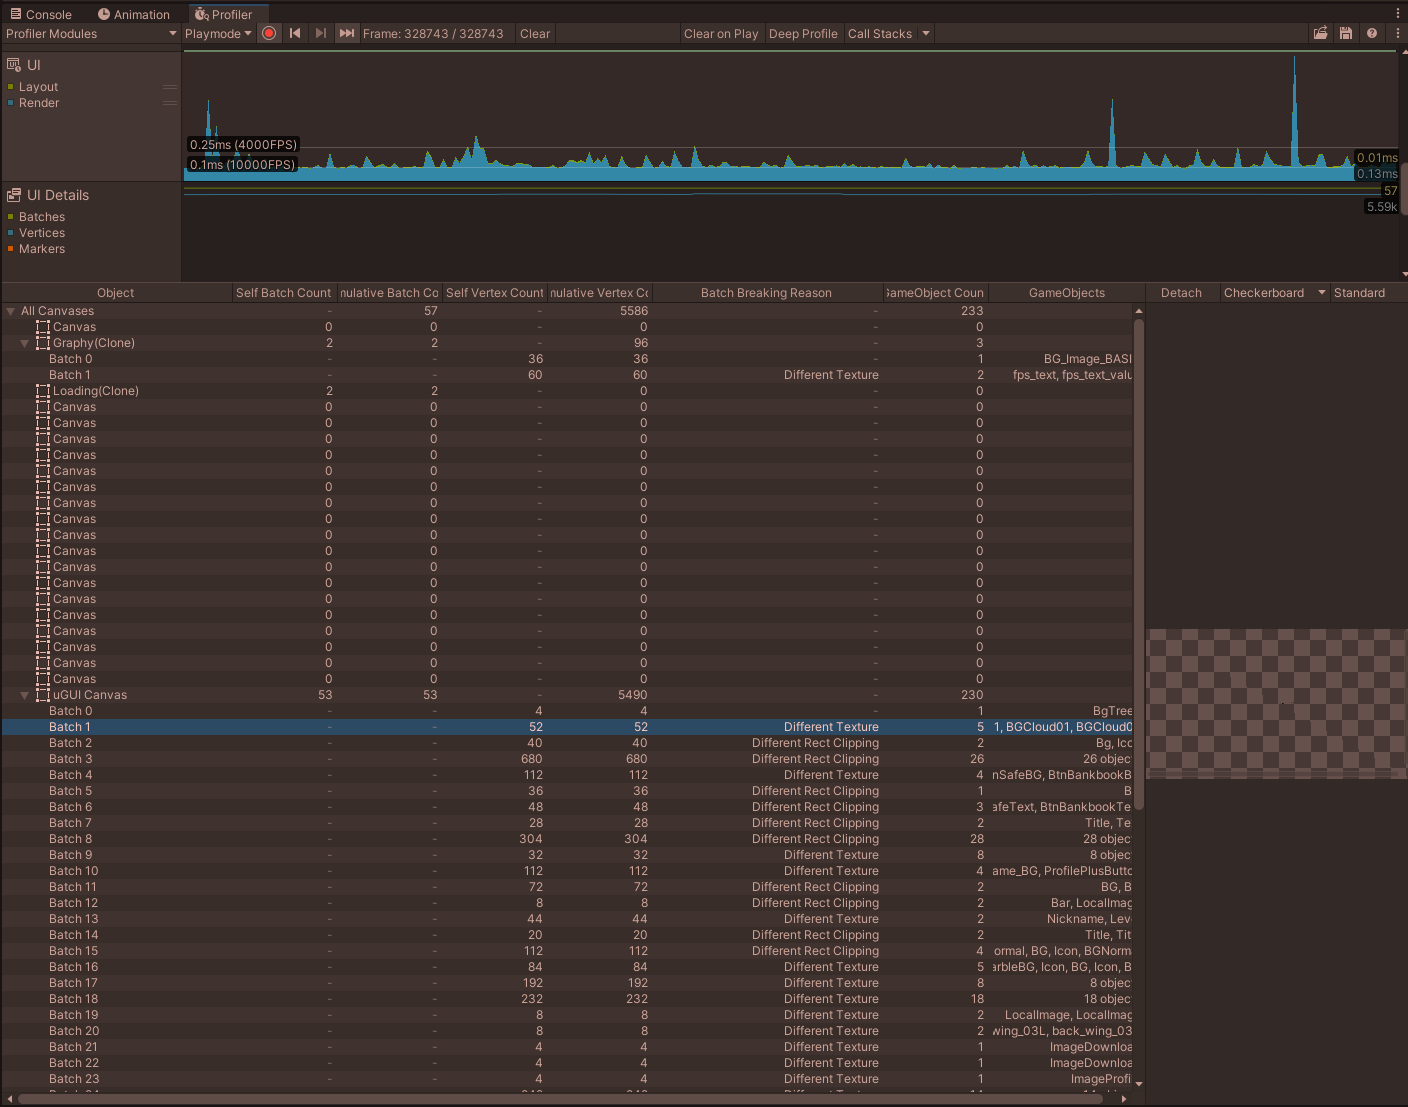Toggle the Batches color swatch in UI Details

pyautogui.click(x=11, y=217)
